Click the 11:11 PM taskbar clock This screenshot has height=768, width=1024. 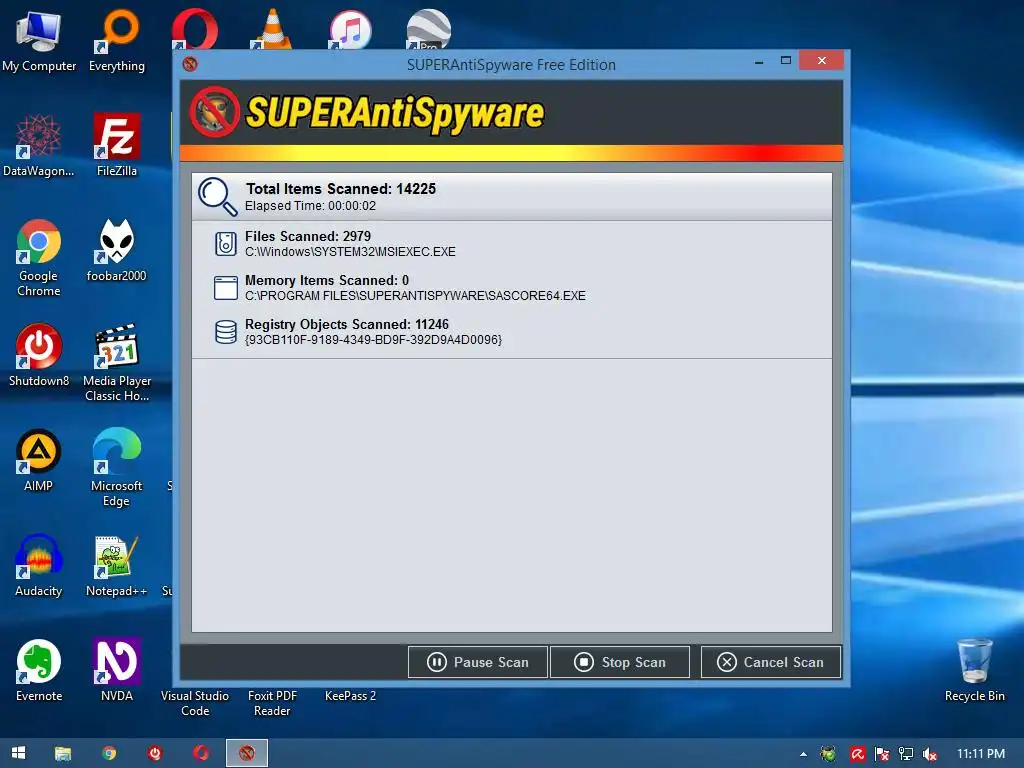tap(980, 754)
